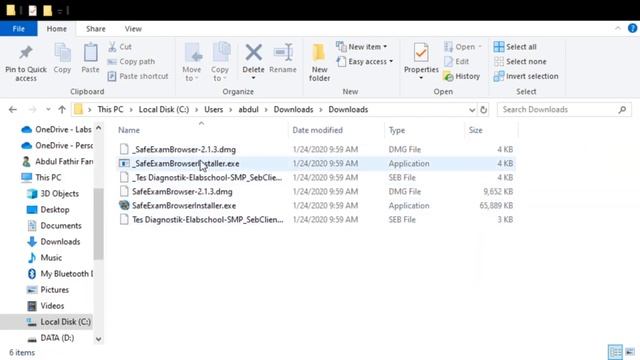Select SafeExamBrowser-2.1.3.dmg 9,652 KB file
The image size is (640, 360).
[316, 191]
